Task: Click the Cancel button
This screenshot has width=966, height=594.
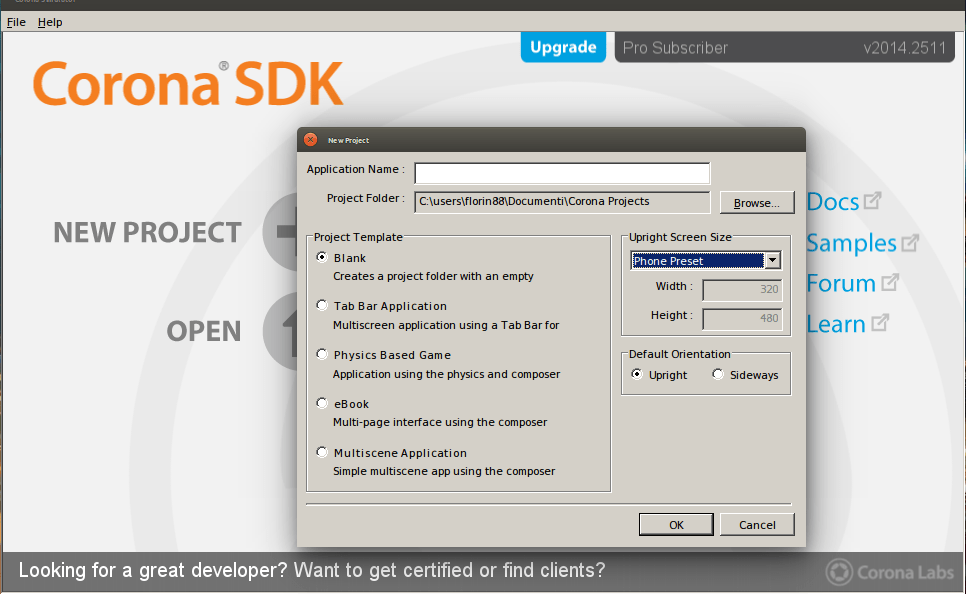Action: (x=757, y=524)
